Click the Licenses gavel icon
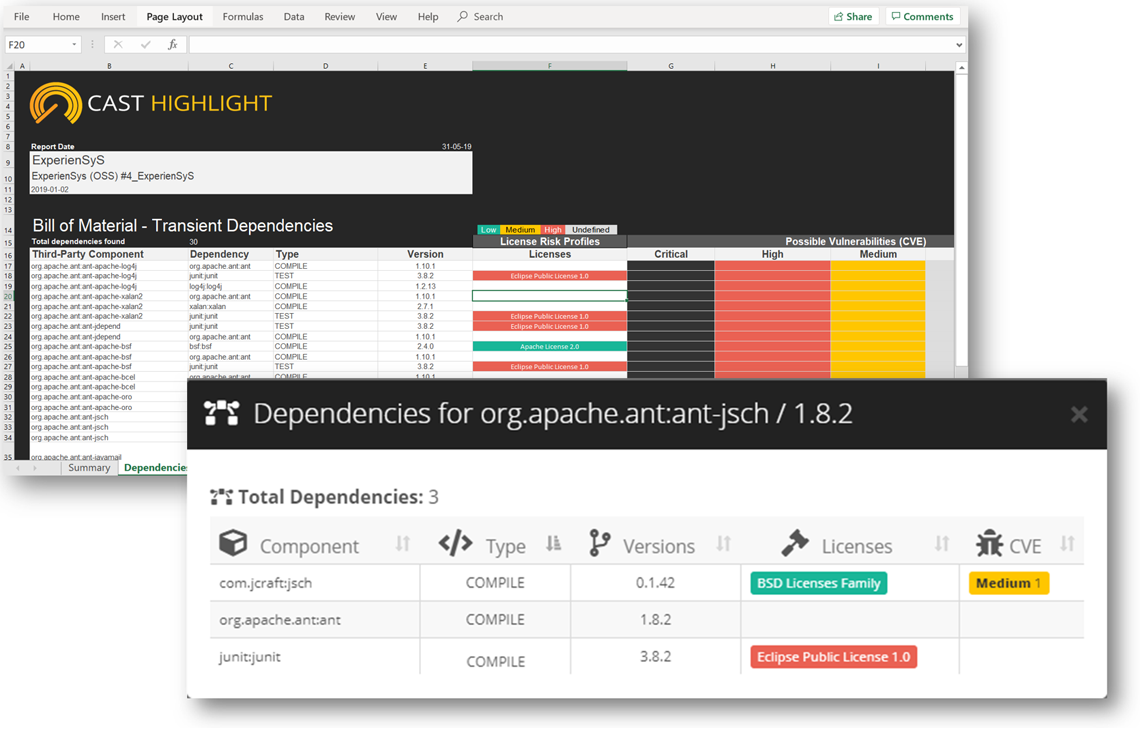 tap(795, 543)
